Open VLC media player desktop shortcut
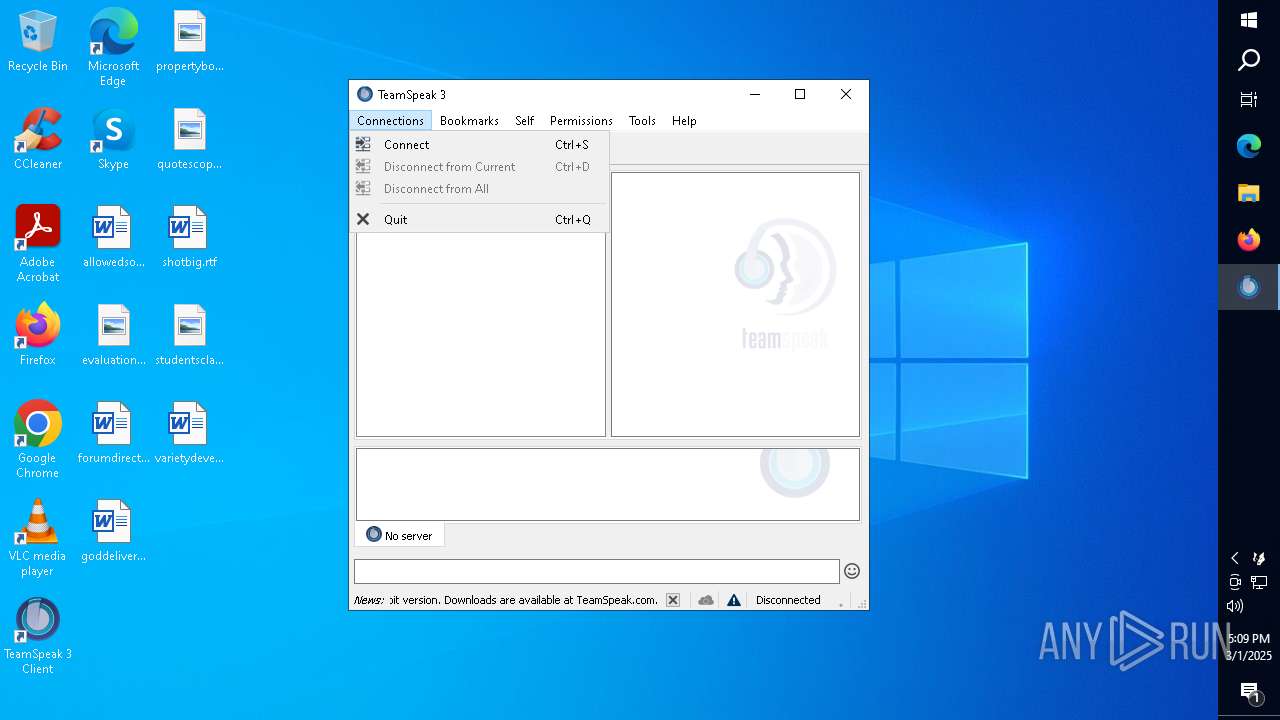The image size is (1280, 720). [38, 538]
